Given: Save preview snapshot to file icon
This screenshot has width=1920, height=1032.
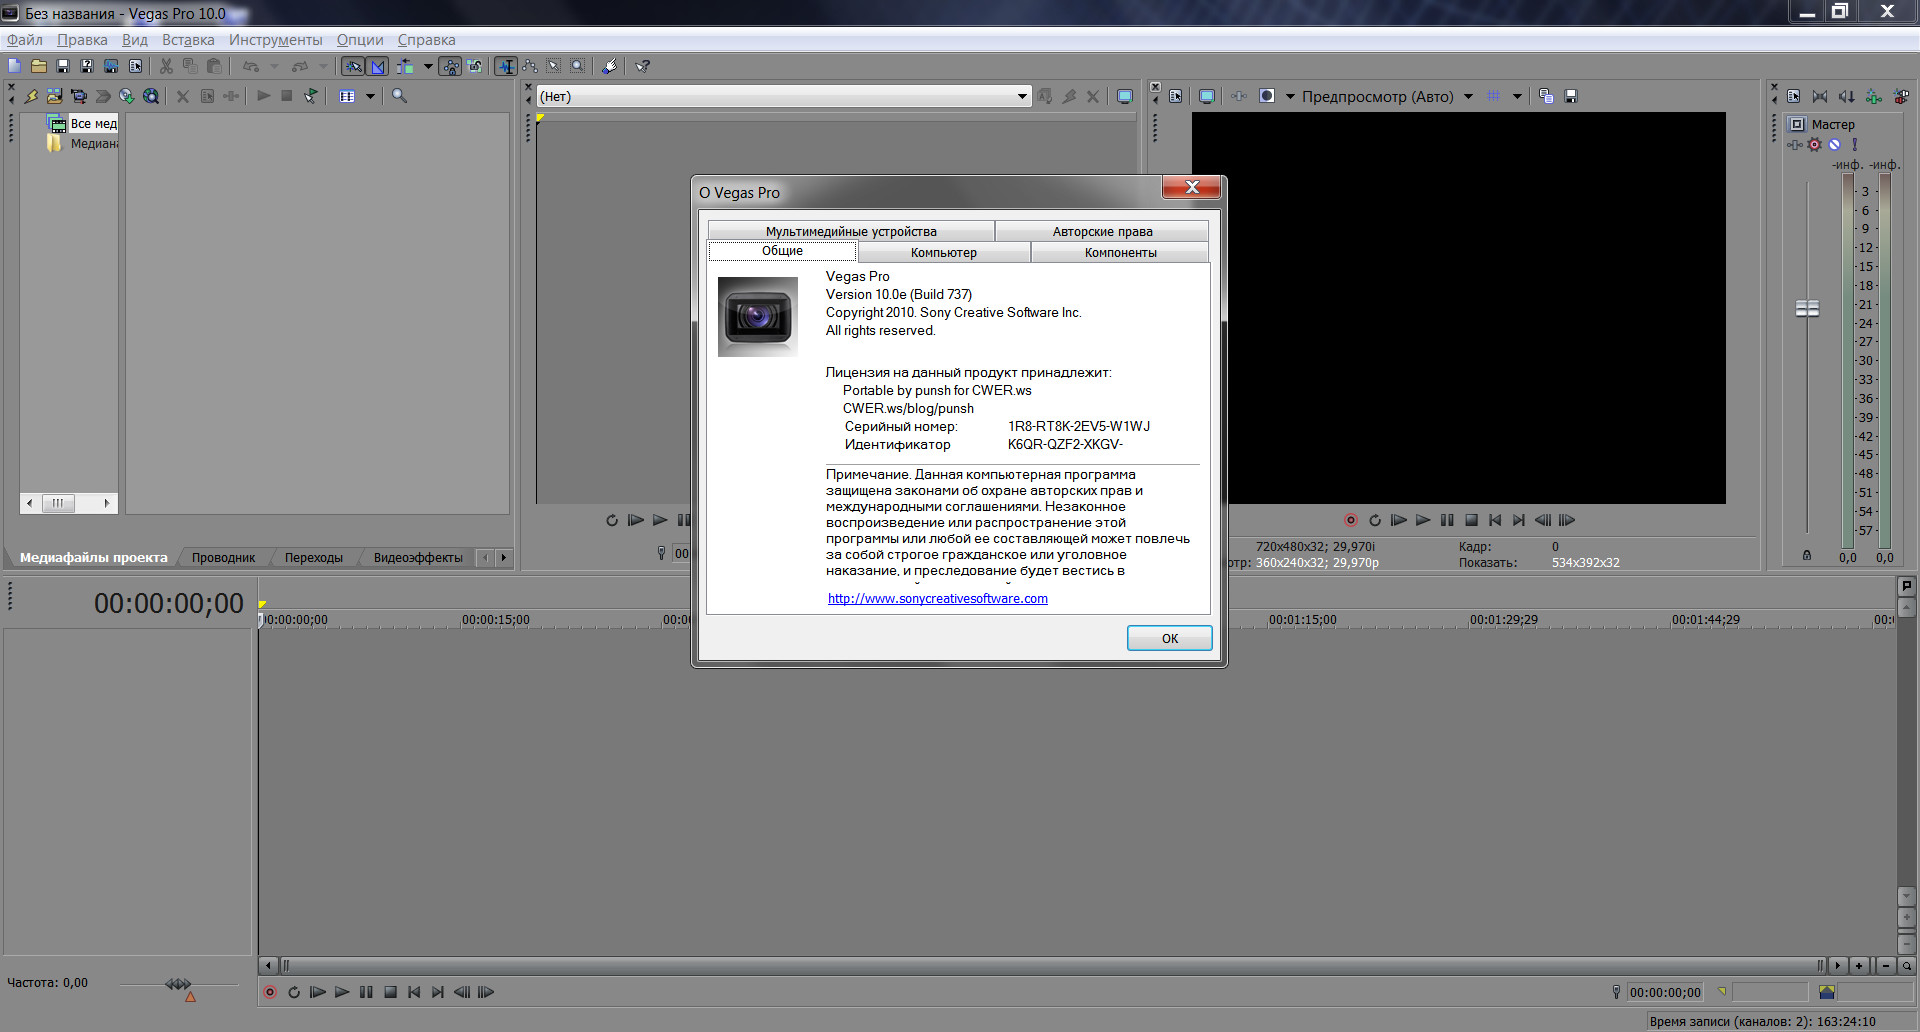Looking at the screenshot, I should pos(1570,96).
